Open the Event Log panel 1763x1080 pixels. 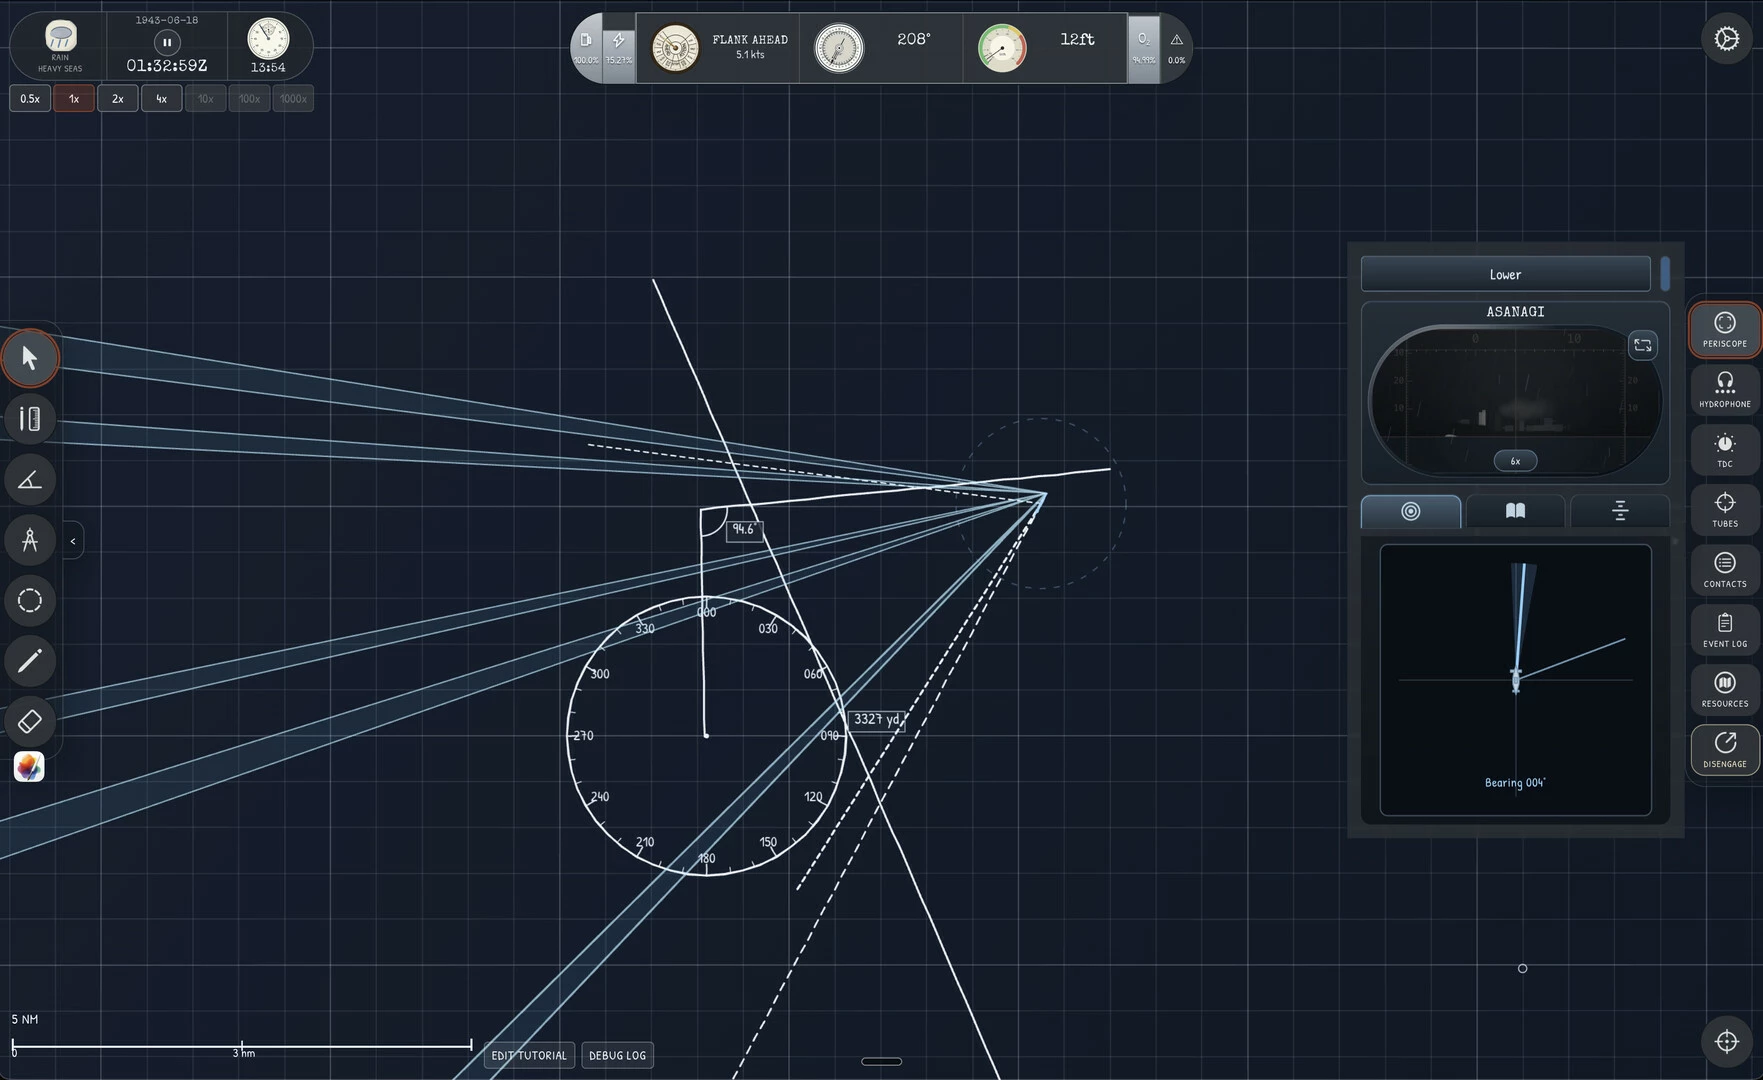1725,630
